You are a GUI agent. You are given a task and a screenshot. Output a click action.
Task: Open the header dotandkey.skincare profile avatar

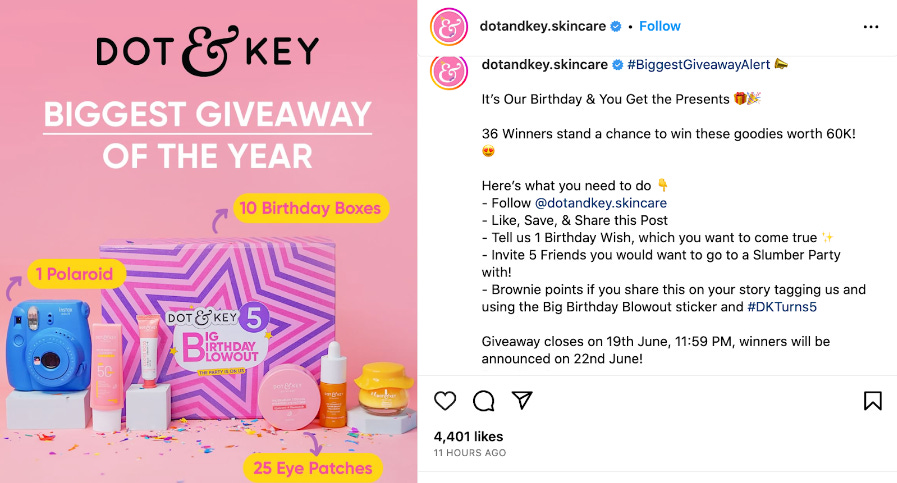[449, 27]
